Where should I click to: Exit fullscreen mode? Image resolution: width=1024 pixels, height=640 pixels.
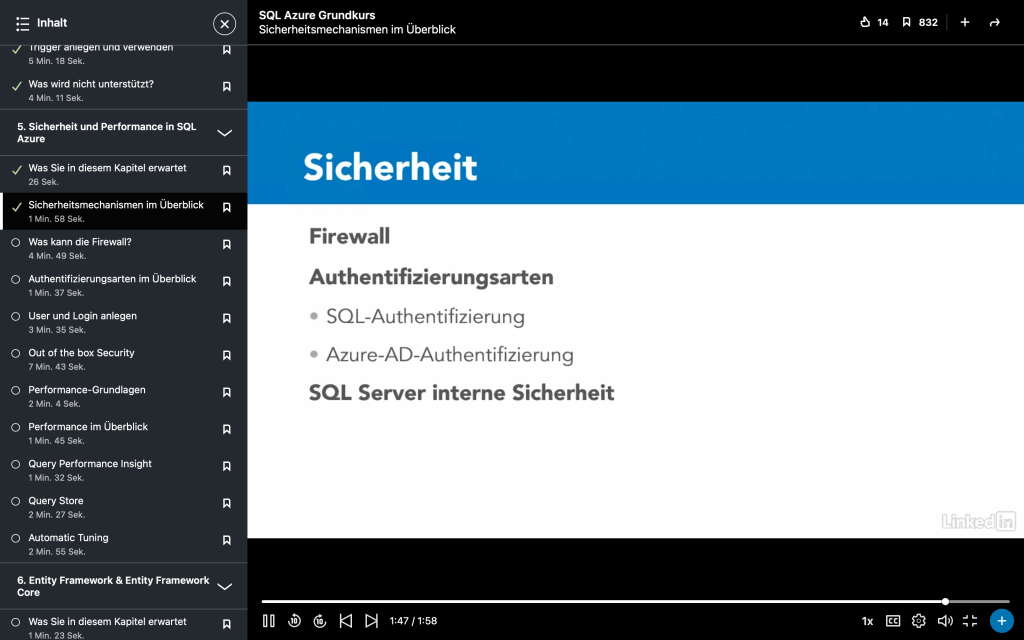tap(970, 621)
